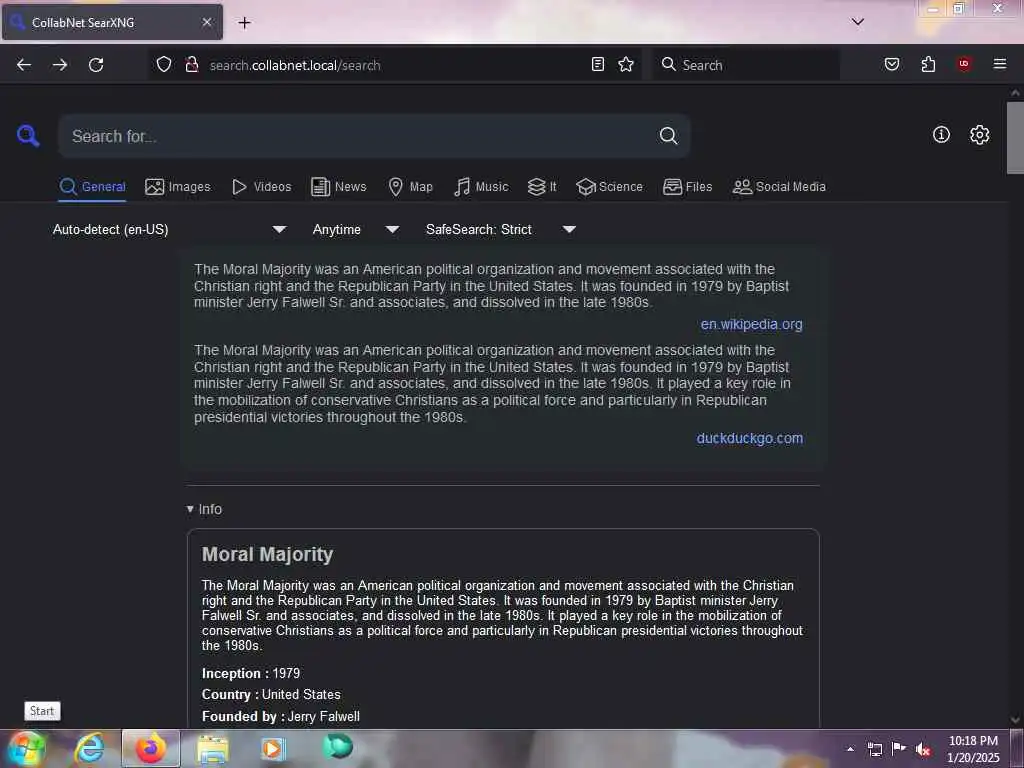The height and width of the screenshot is (768, 1024).
Task: Open Auto-detect (en-US) language dropdown
Action: (x=170, y=229)
